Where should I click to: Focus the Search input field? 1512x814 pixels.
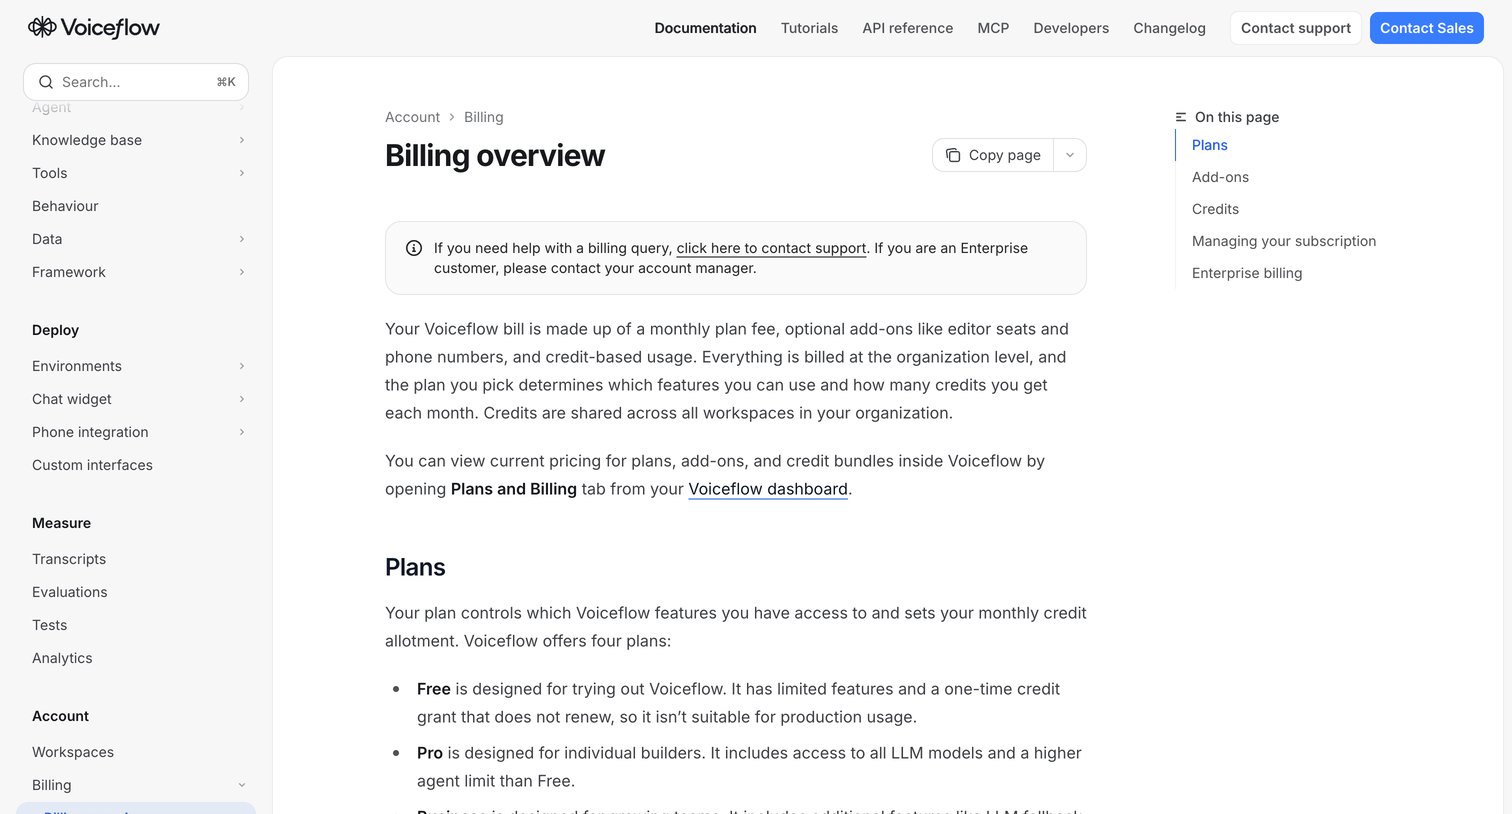click(136, 82)
